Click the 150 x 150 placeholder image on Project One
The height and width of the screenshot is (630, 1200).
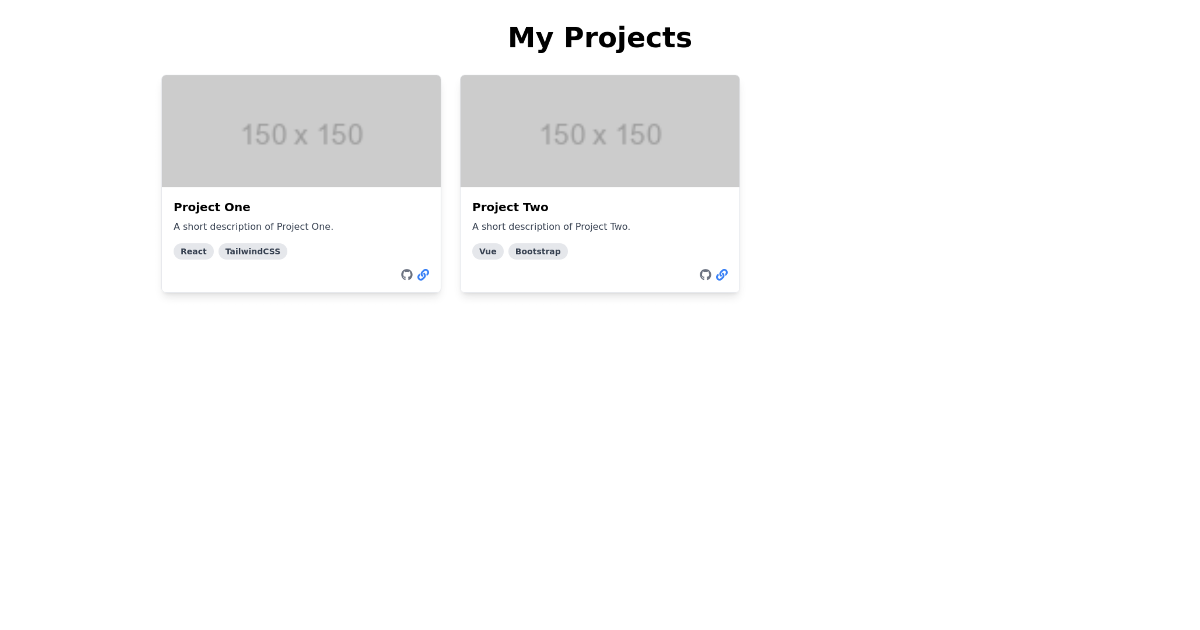(301, 131)
